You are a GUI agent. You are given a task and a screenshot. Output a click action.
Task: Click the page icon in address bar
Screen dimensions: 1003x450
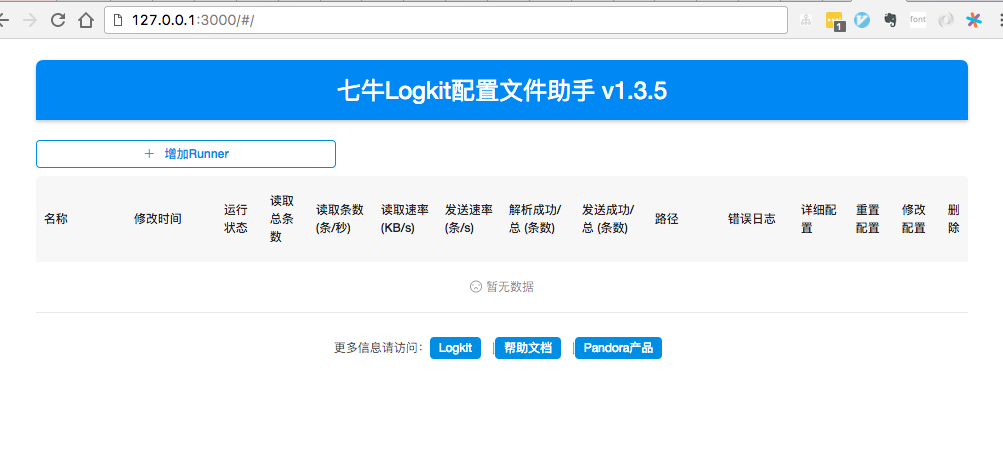click(117, 20)
